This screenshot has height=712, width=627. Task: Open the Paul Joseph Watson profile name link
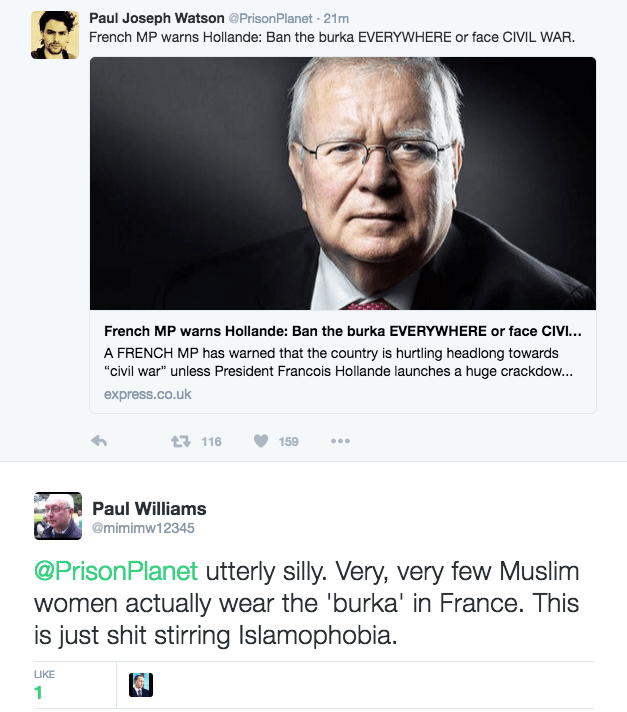(x=156, y=18)
